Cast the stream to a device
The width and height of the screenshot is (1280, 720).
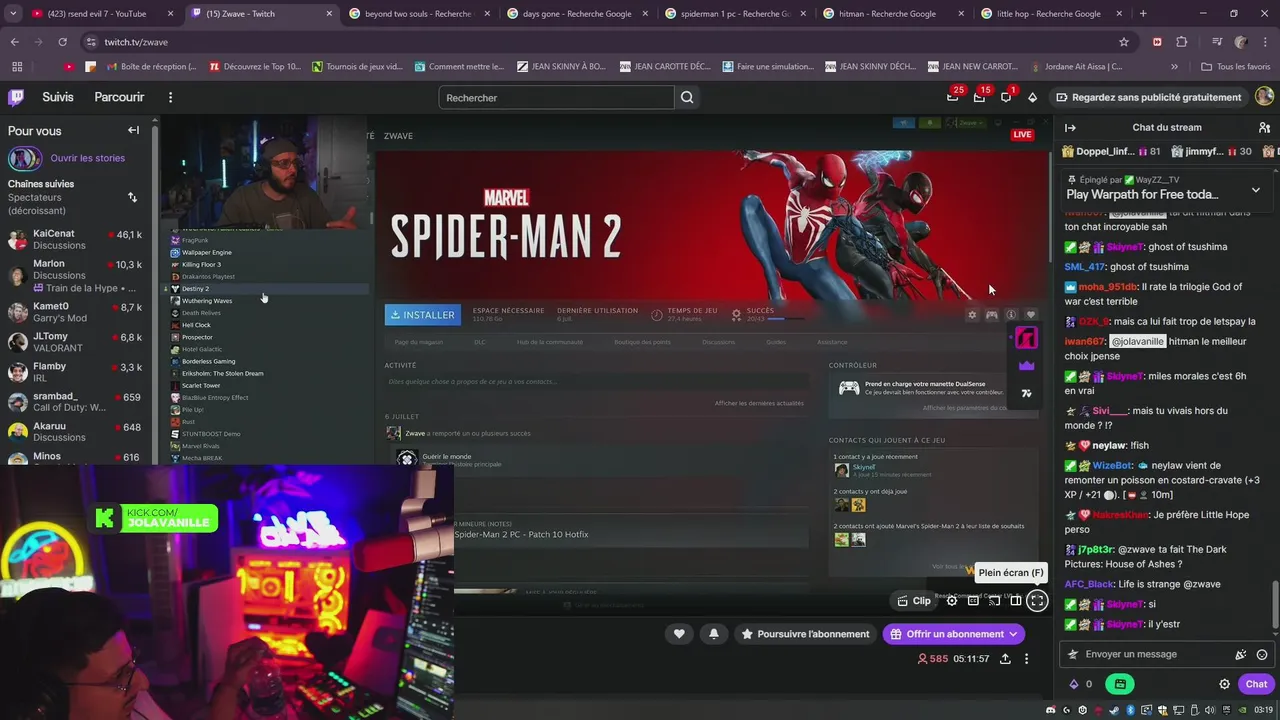point(994,601)
